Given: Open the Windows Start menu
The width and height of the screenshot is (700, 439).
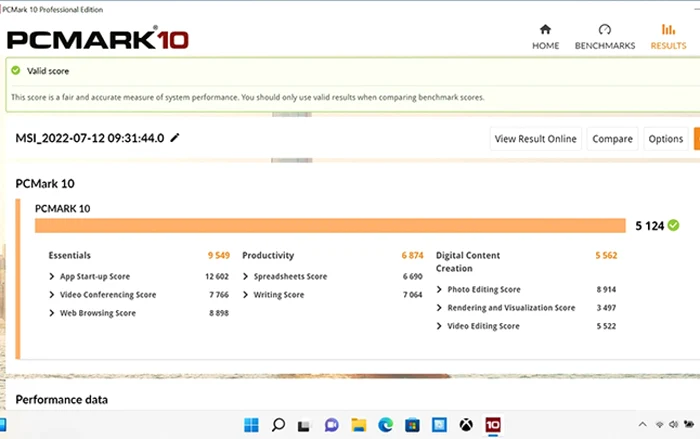Looking at the screenshot, I should (251, 425).
